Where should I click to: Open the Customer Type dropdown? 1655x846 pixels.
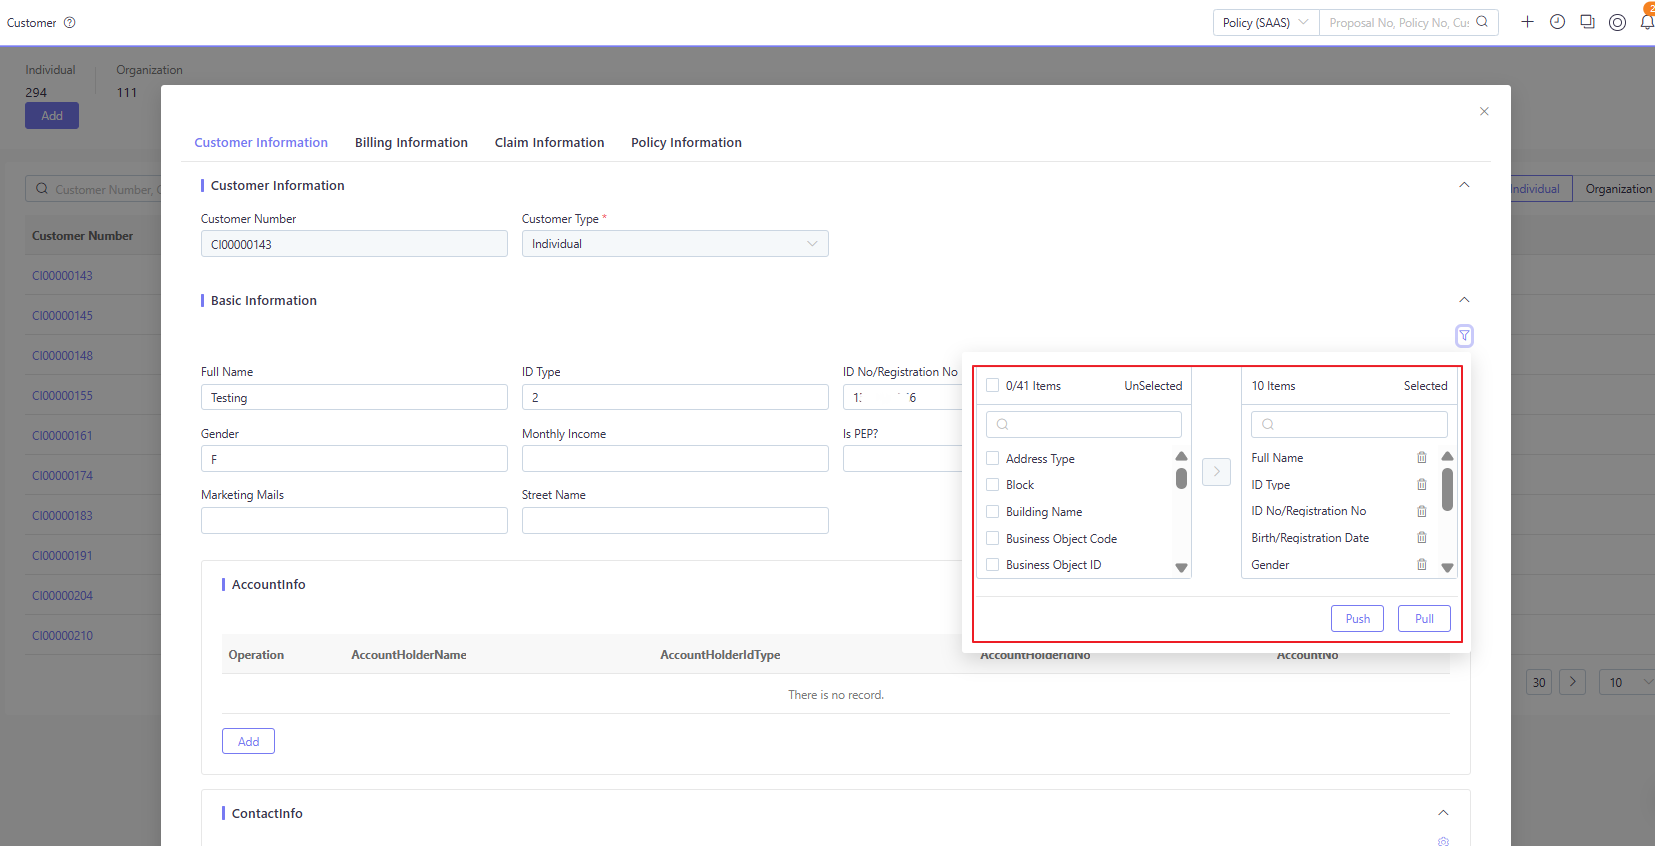click(675, 244)
